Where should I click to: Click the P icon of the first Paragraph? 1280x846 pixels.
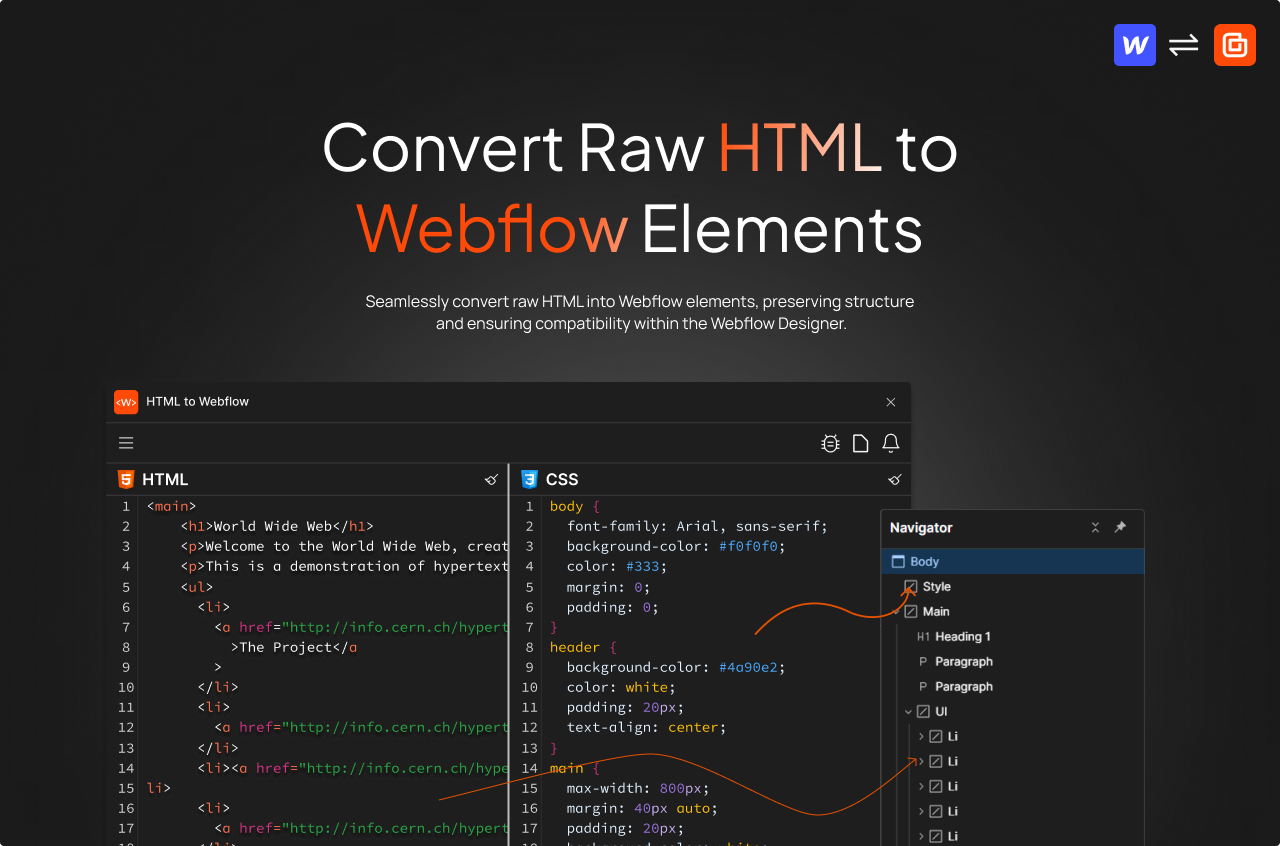(923, 662)
